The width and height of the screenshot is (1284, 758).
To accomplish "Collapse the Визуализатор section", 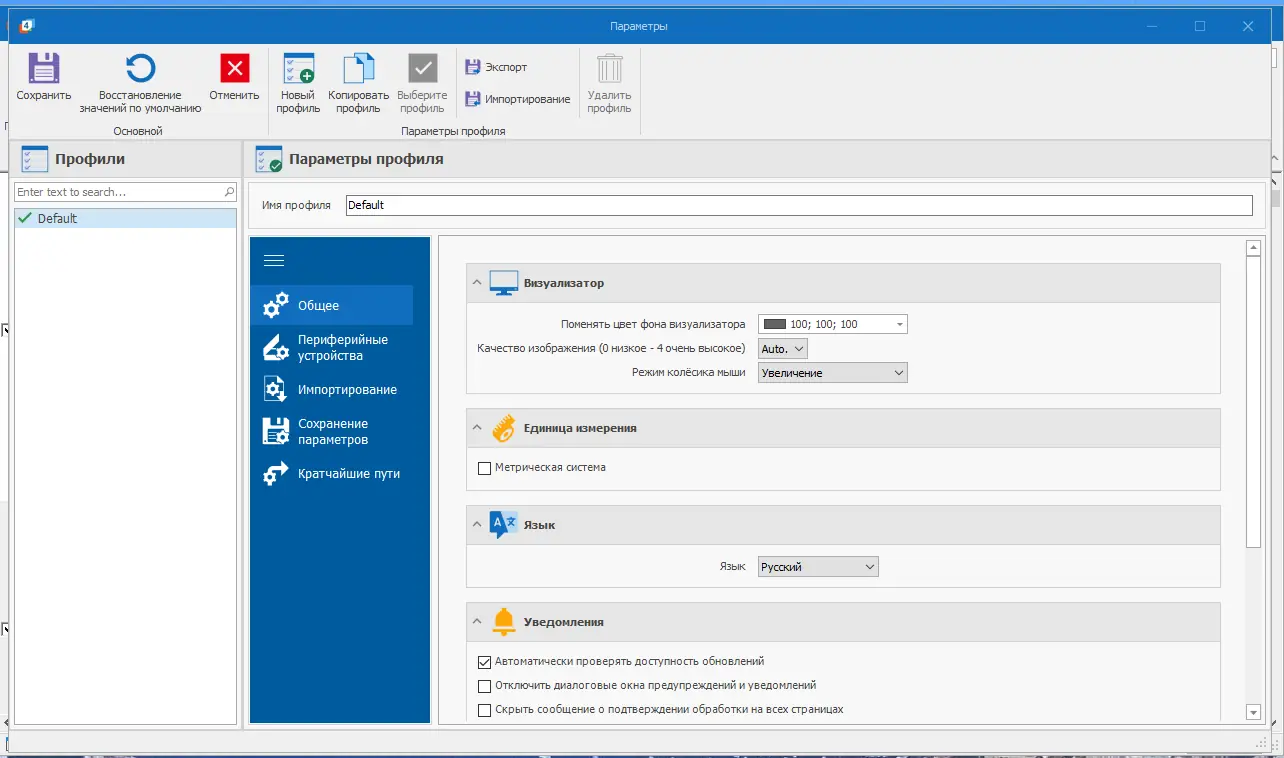I will (x=478, y=283).
